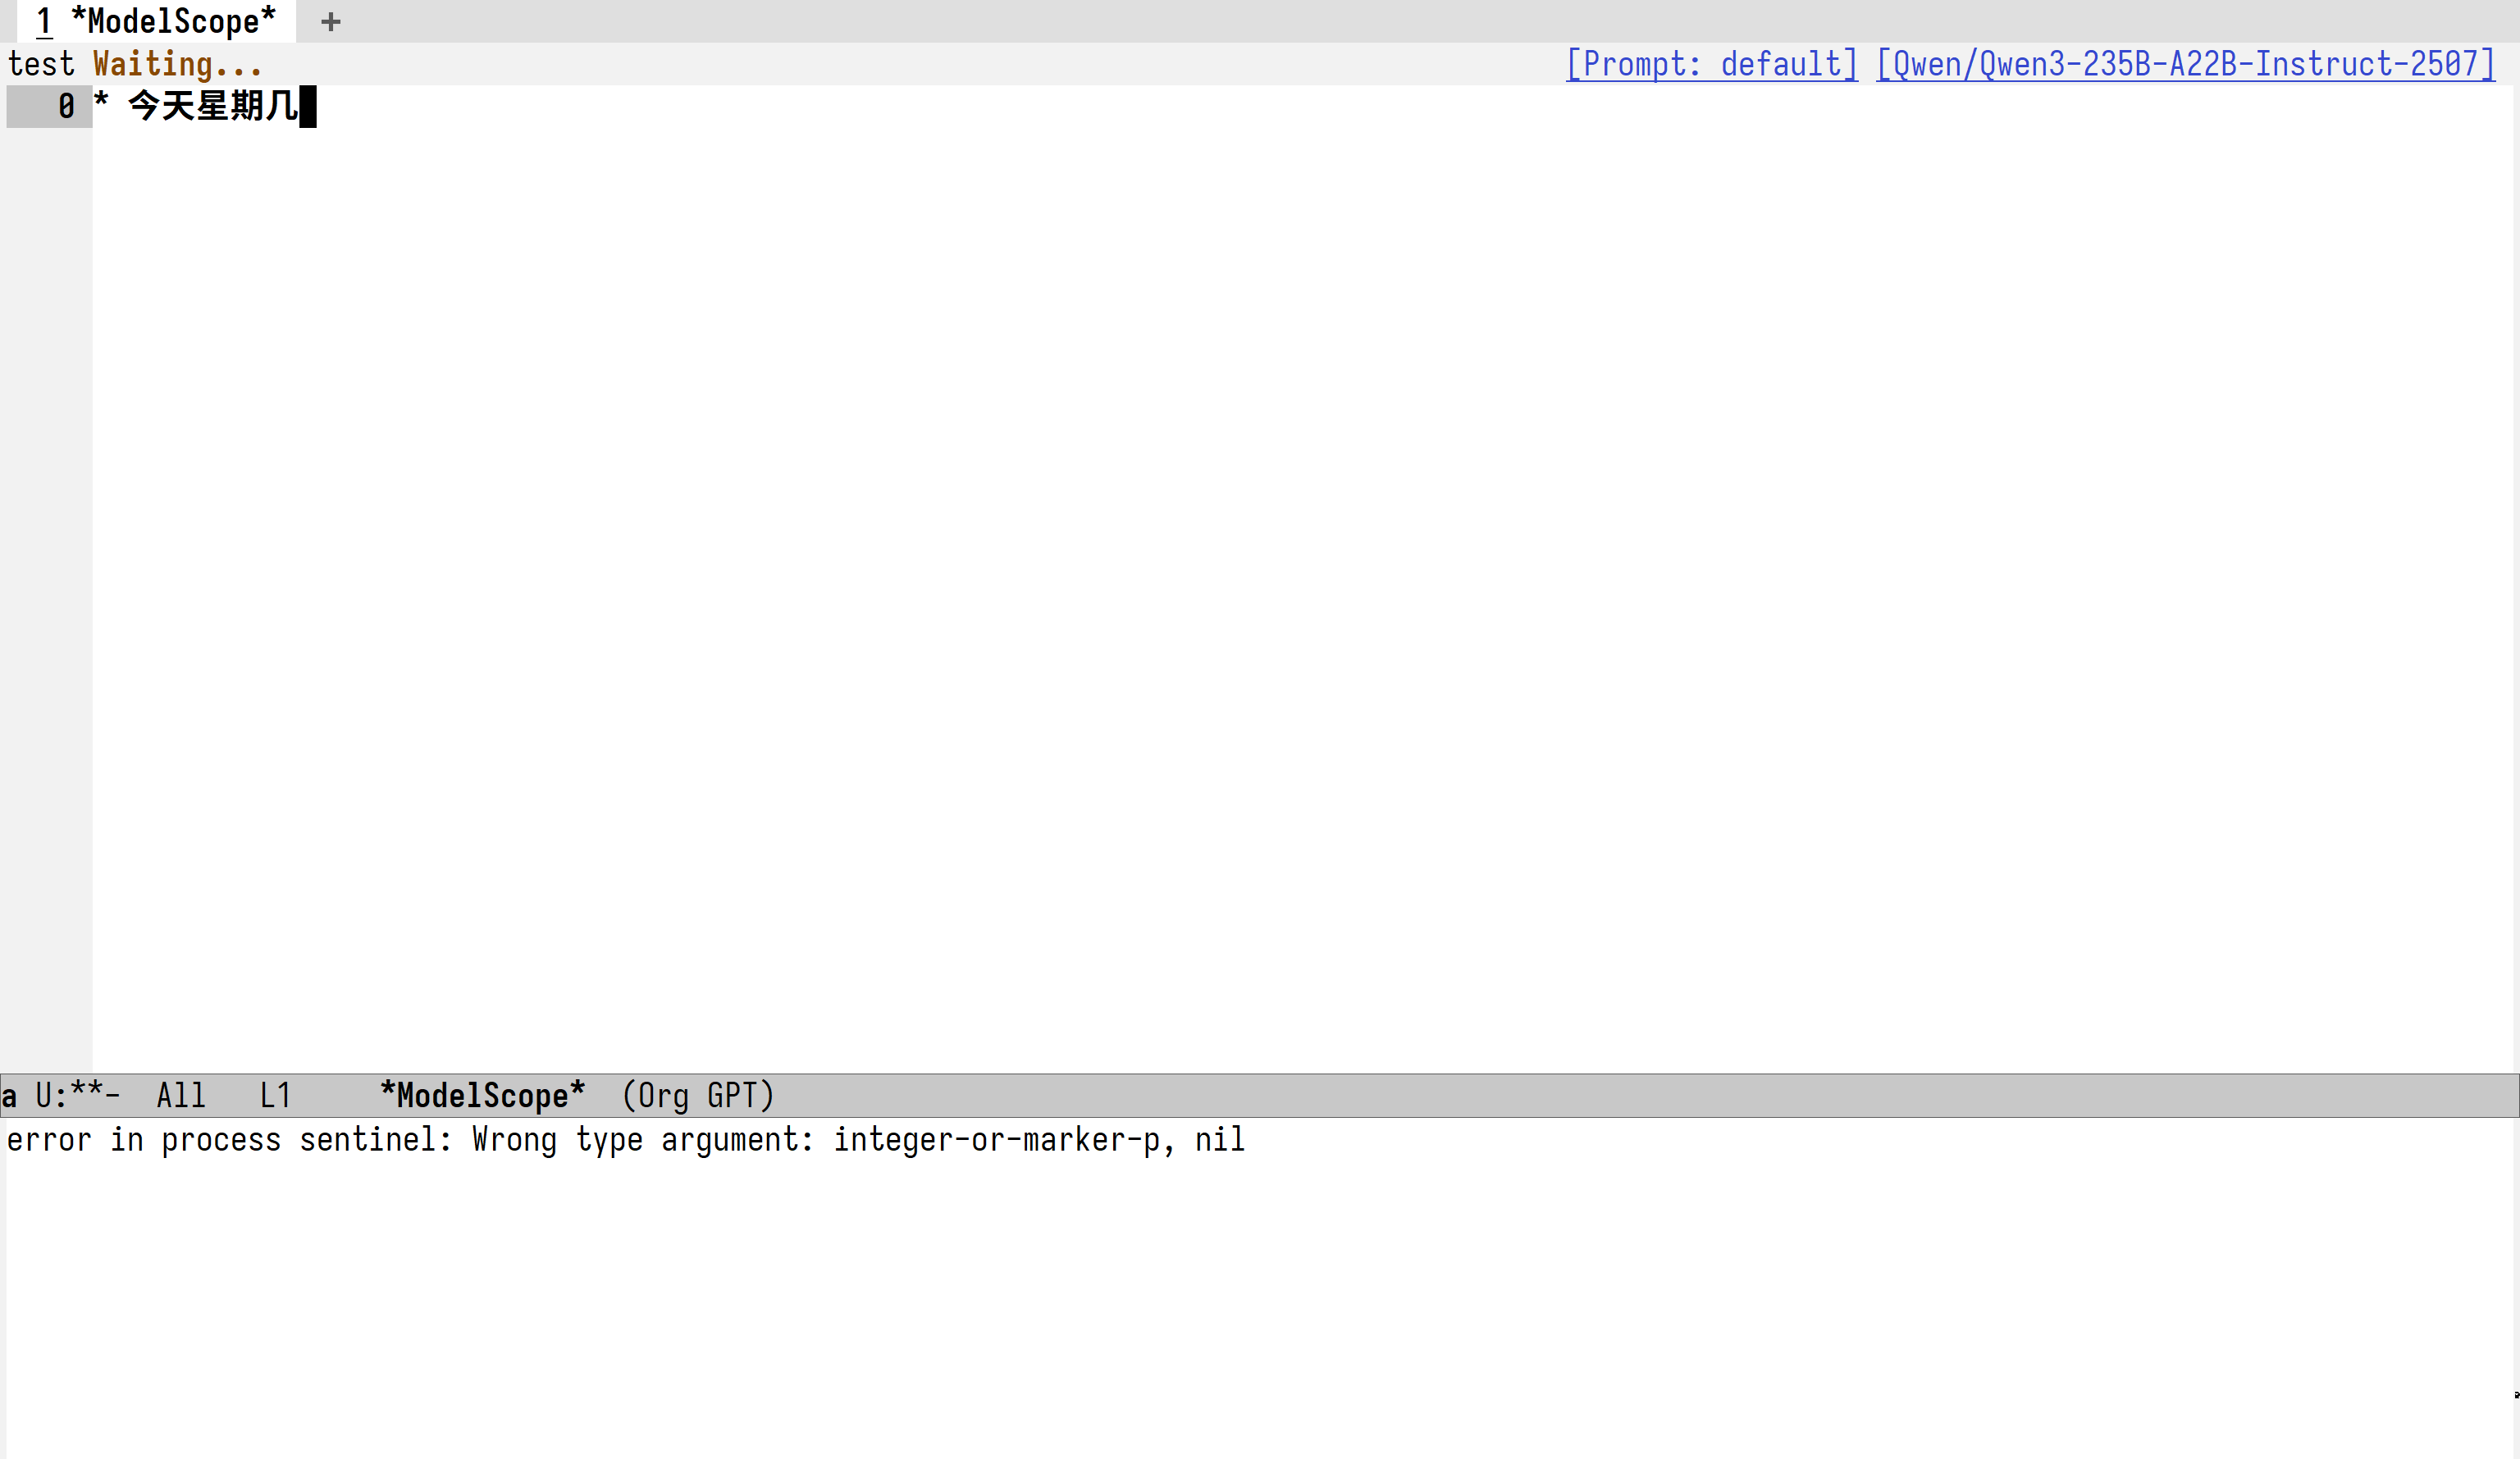Click the block cursor after 几
The height and width of the screenshot is (1459, 2520).
tap(308, 106)
